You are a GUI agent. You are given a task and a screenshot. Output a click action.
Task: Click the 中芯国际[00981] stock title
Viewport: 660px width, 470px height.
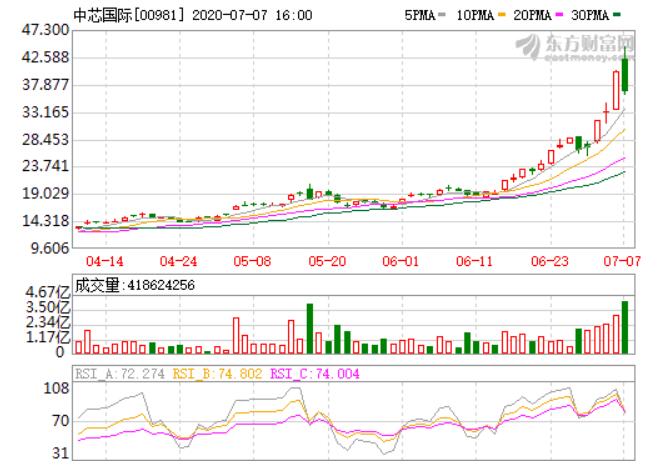(x=129, y=16)
